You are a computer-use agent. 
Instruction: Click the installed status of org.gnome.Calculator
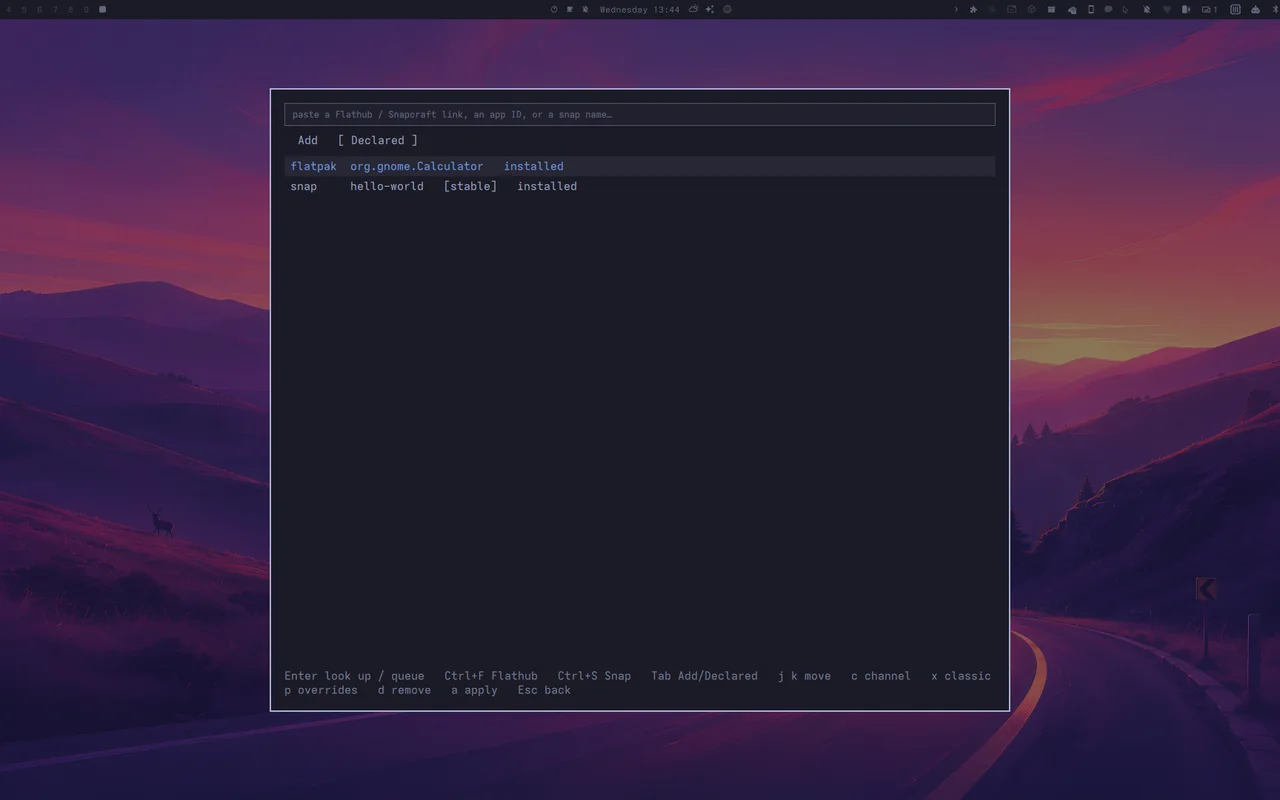[x=534, y=166]
